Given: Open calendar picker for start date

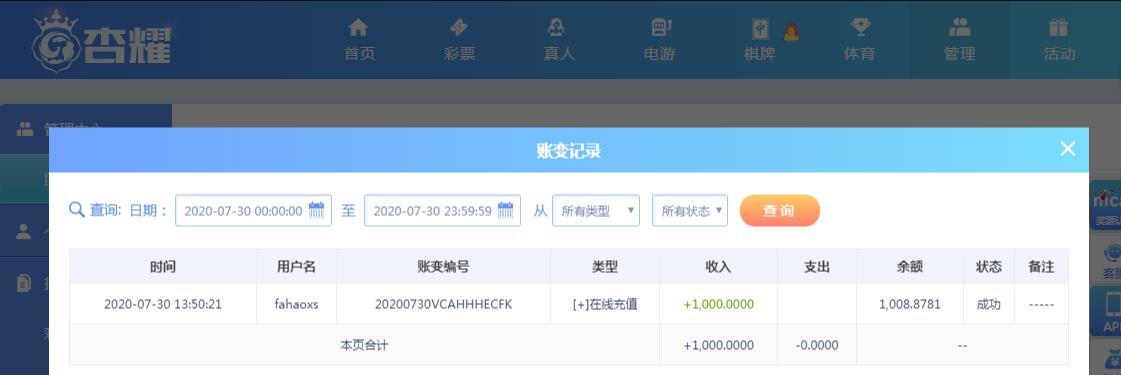Looking at the screenshot, I should click(316, 210).
